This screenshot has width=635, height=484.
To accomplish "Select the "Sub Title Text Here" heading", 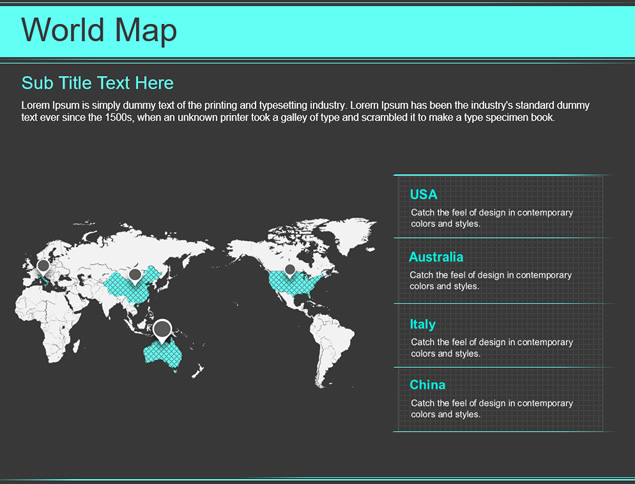I will click(97, 83).
